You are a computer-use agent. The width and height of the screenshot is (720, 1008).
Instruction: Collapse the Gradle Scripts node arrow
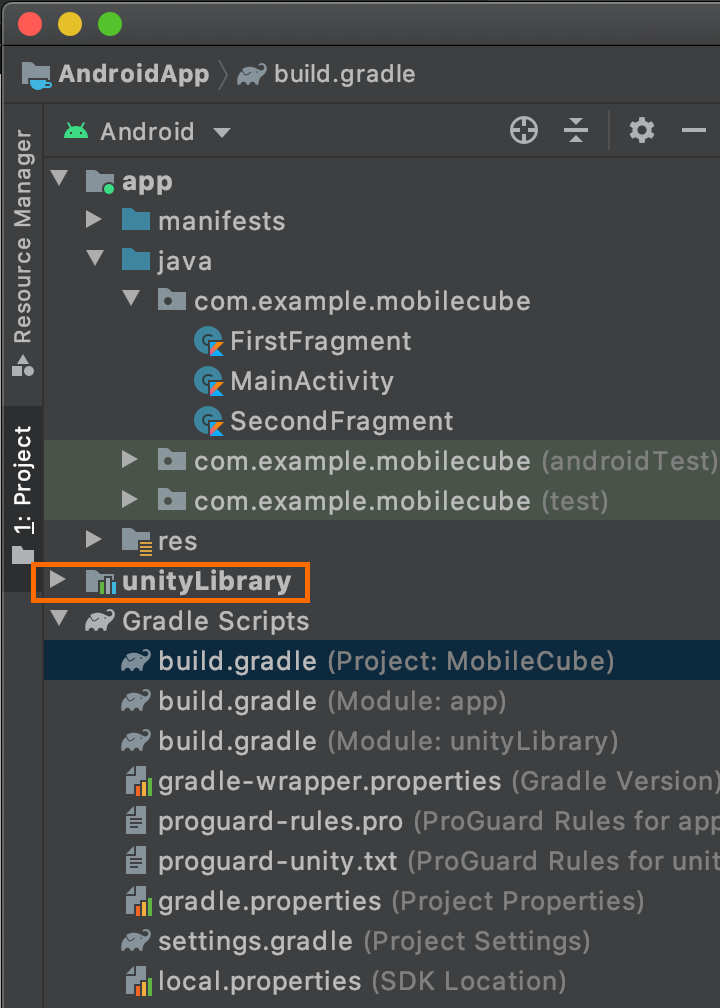(60, 618)
